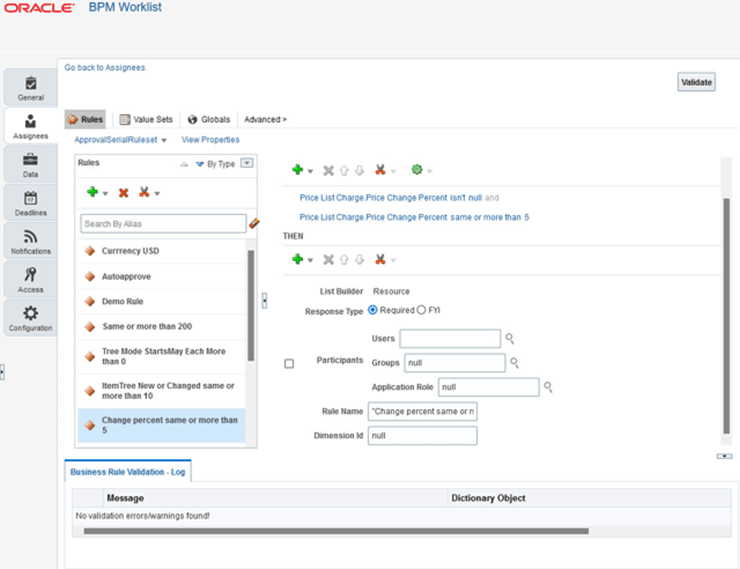Image resolution: width=740 pixels, height=569 pixels.
Task: Click scissors icon in condition toolbar
Action: click(380, 169)
